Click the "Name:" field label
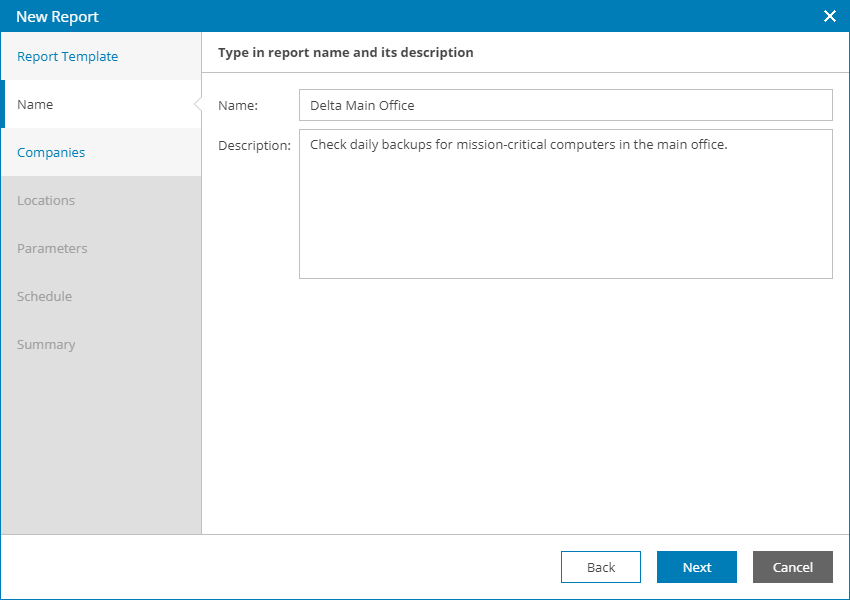This screenshot has width=850, height=600. (238, 105)
